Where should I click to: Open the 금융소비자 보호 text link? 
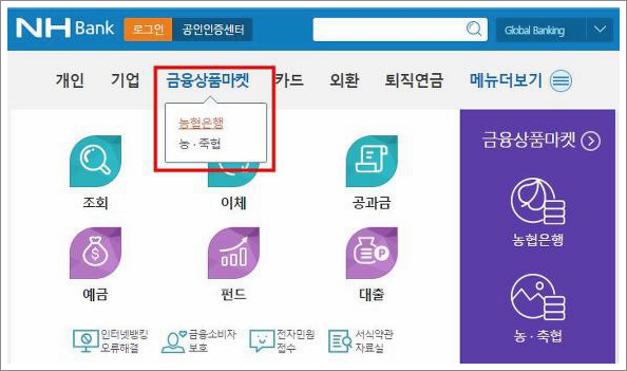click(212, 341)
